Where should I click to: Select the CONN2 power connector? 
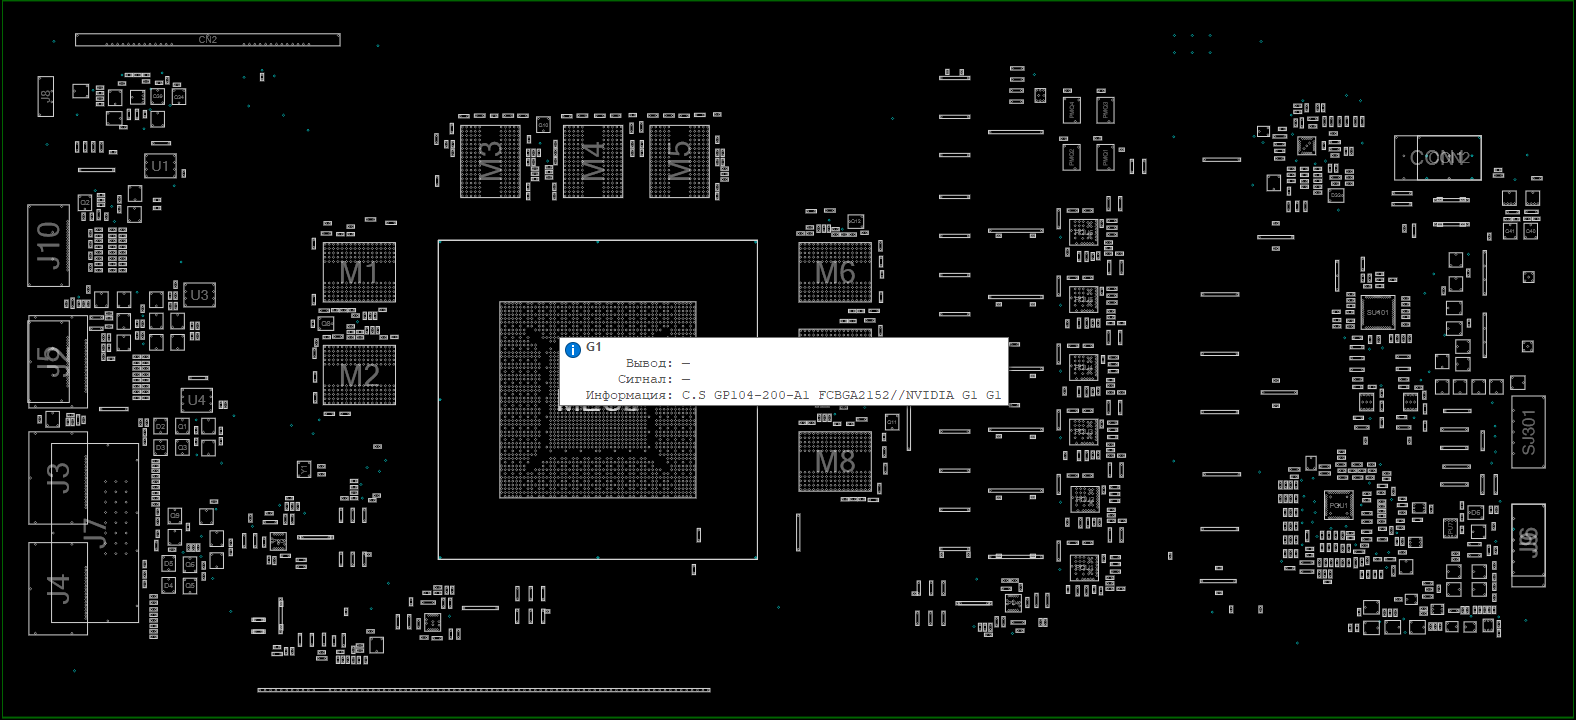click(x=1438, y=158)
